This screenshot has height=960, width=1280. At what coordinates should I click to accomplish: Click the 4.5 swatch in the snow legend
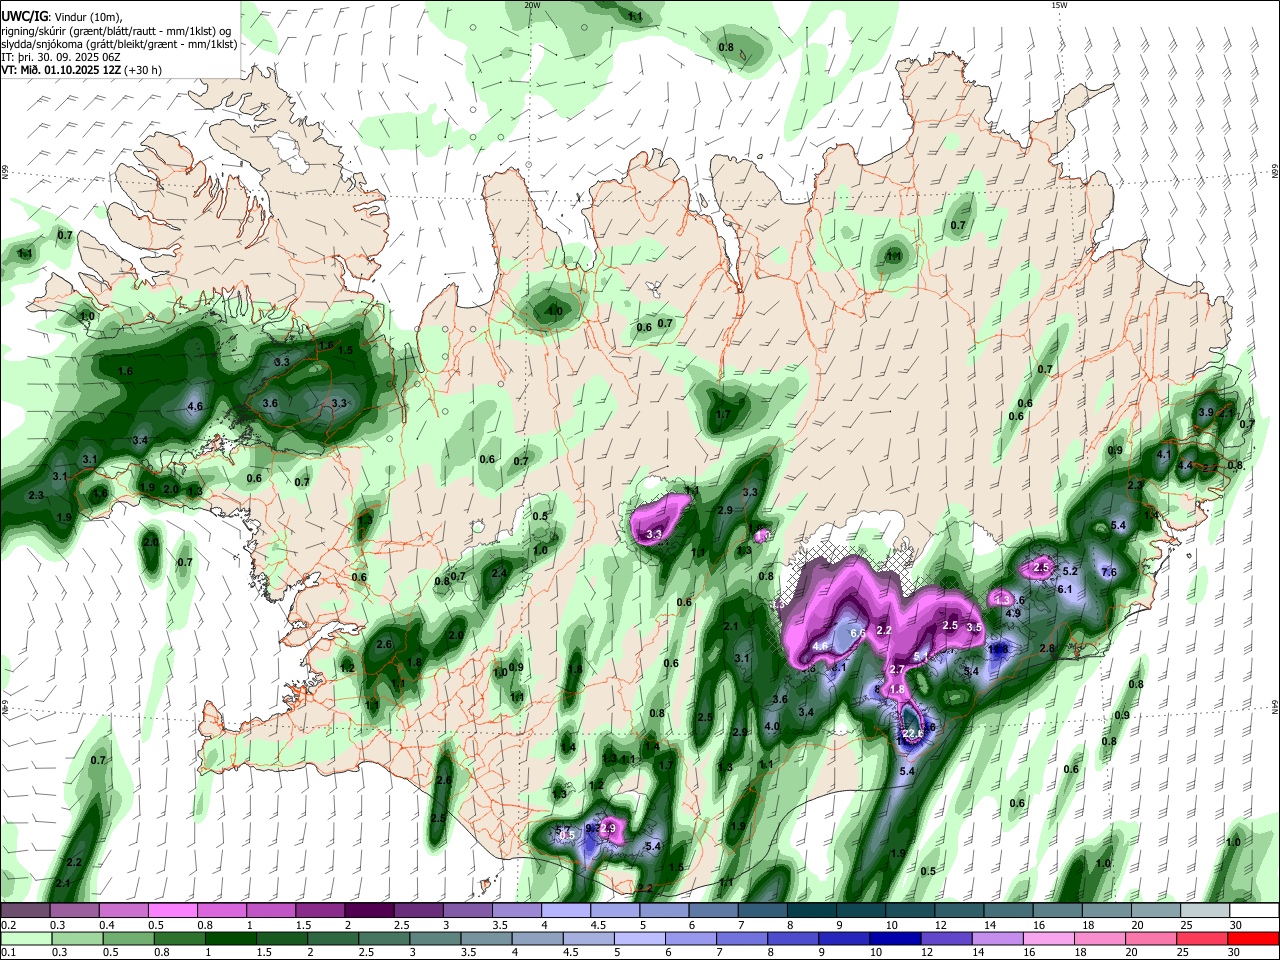pos(614,910)
